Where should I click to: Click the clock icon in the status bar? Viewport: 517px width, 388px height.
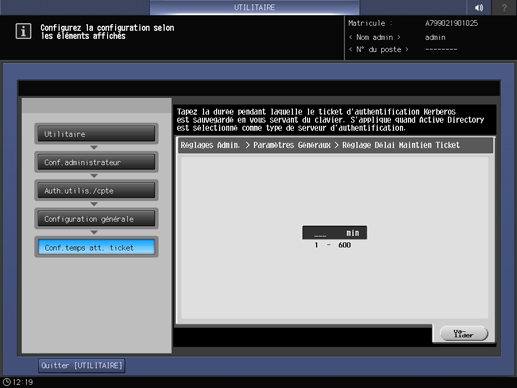pyautogui.click(x=7, y=382)
